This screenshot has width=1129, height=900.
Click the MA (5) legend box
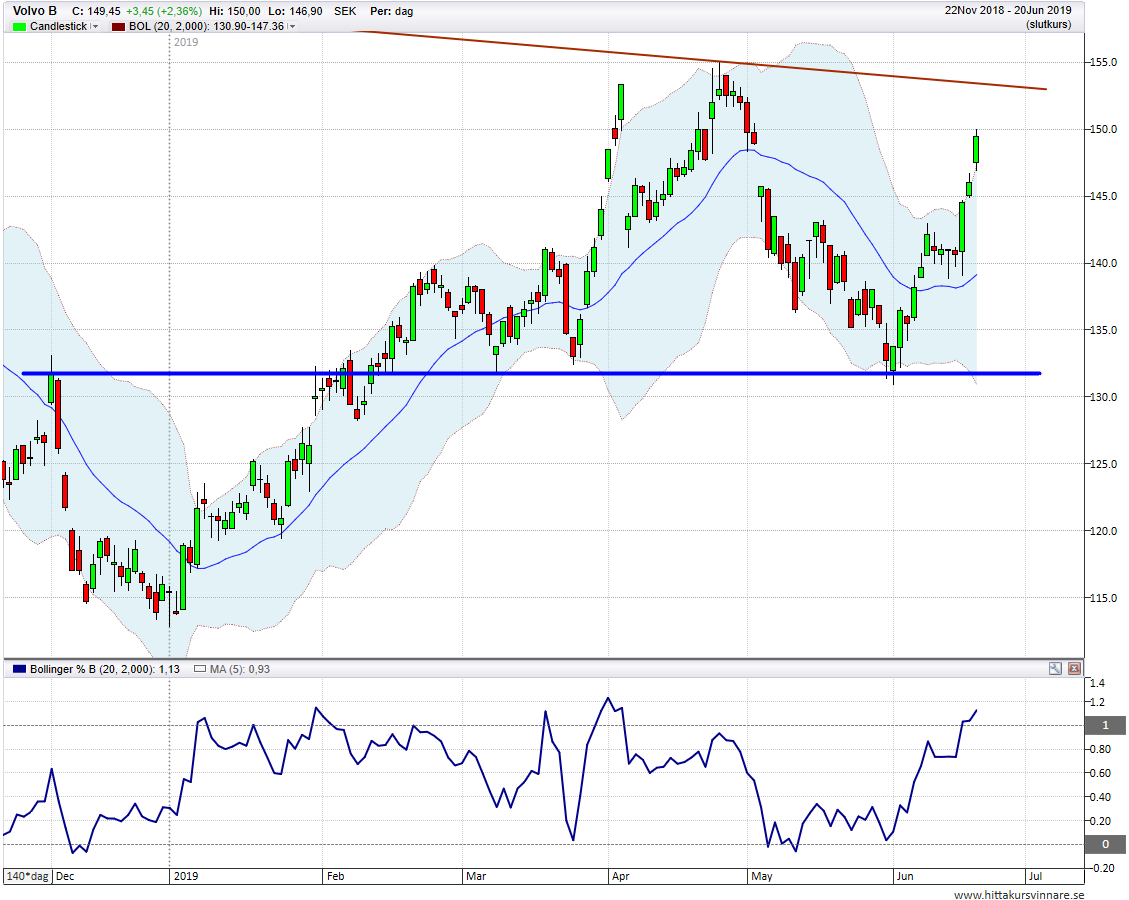point(200,669)
